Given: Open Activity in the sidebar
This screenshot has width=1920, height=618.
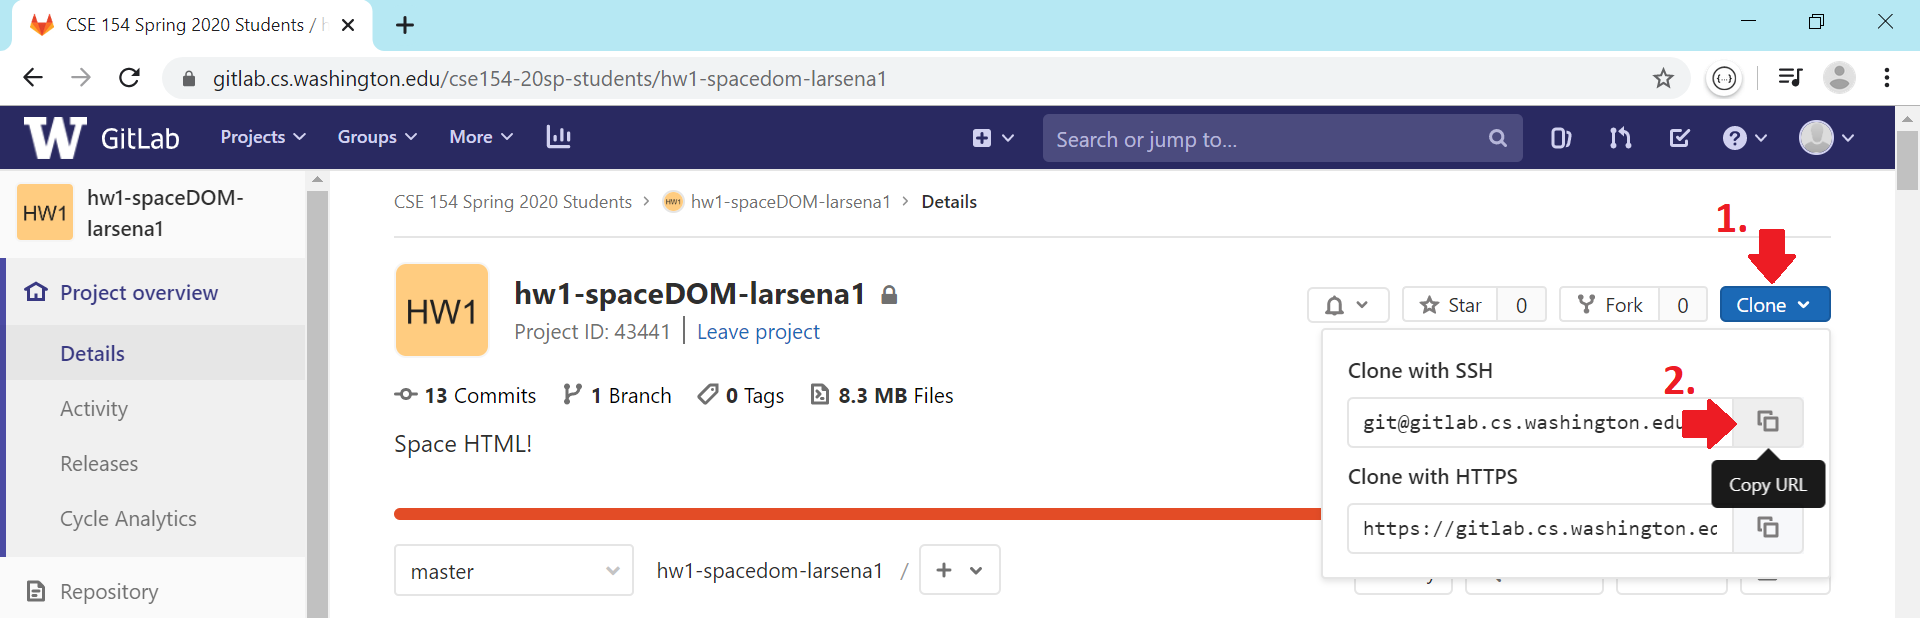Looking at the screenshot, I should tap(94, 409).
